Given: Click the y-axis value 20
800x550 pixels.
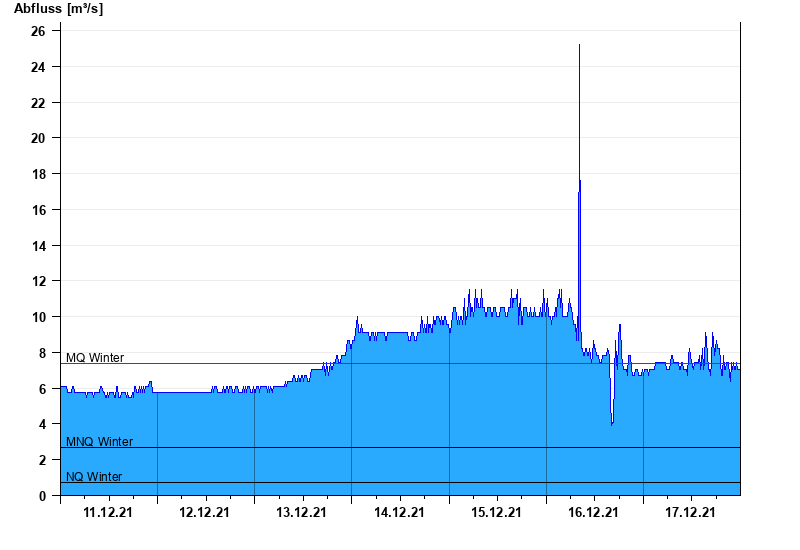Looking at the screenshot, I should (x=38, y=138).
